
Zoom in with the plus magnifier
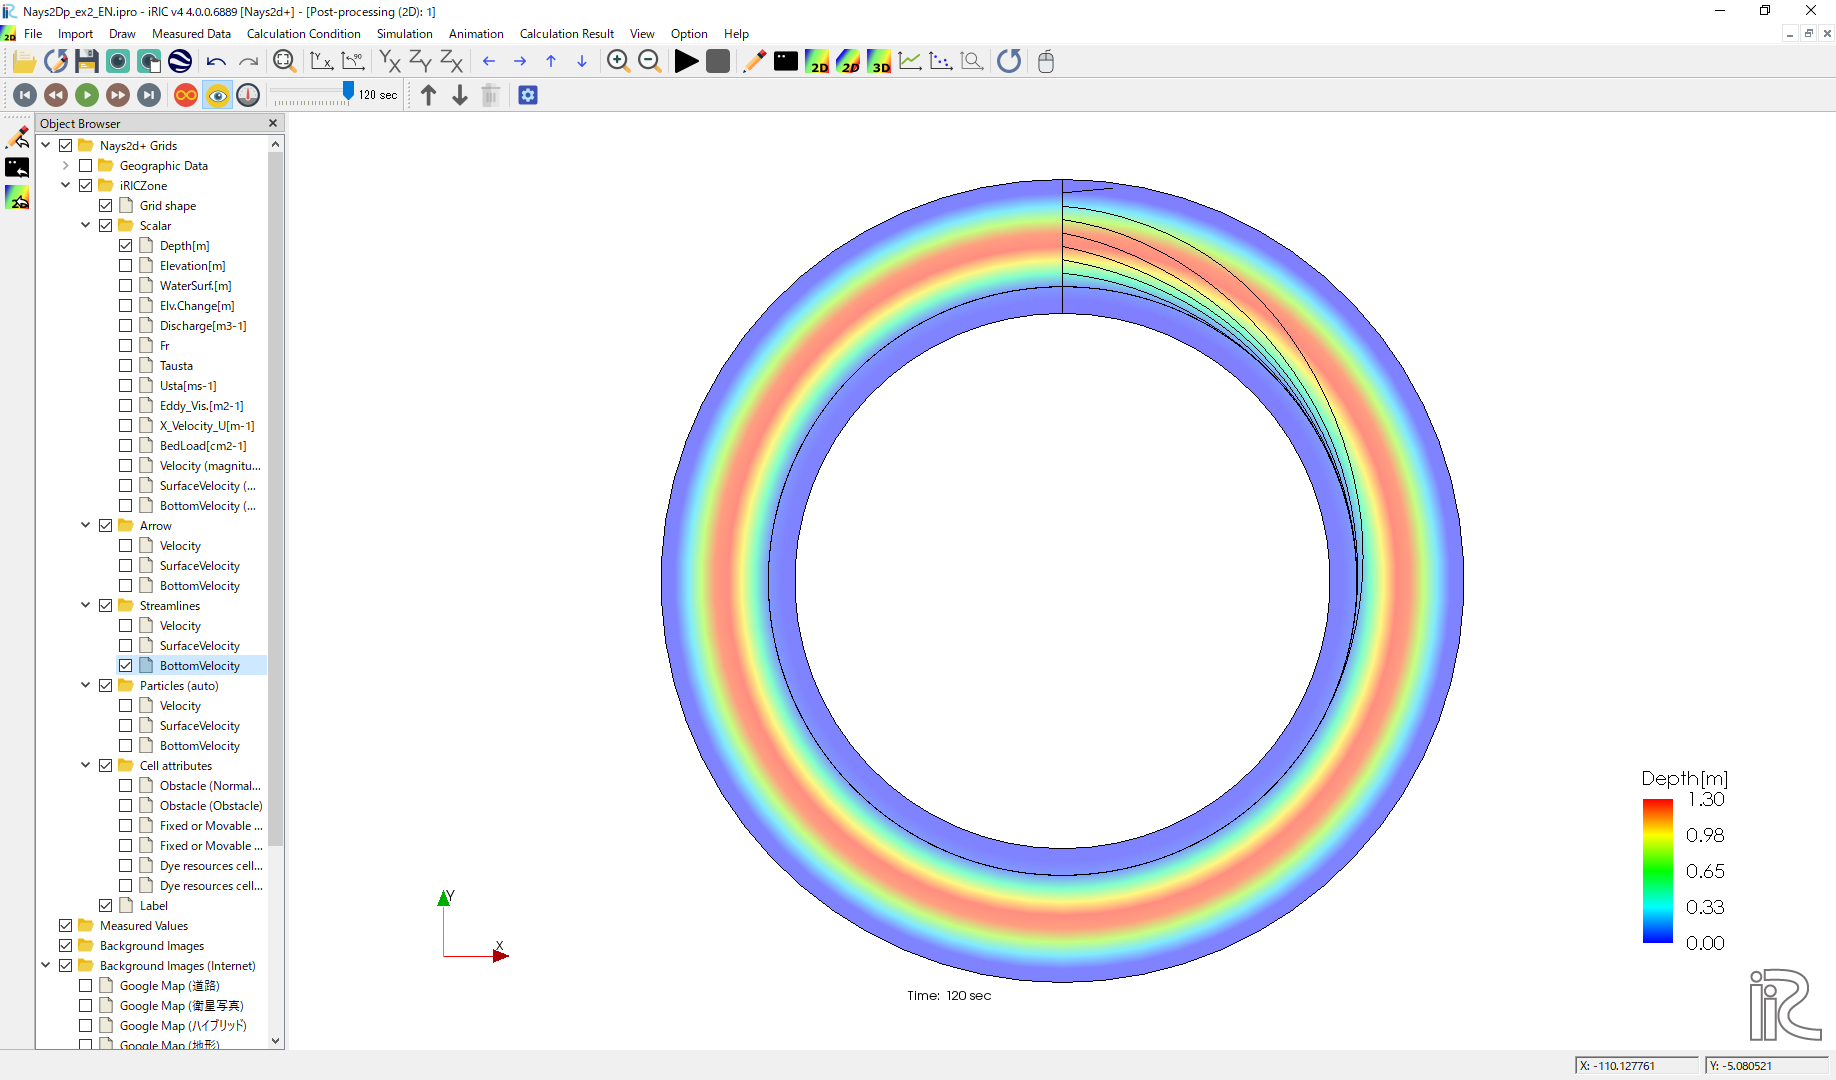pyautogui.click(x=618, y=62)
